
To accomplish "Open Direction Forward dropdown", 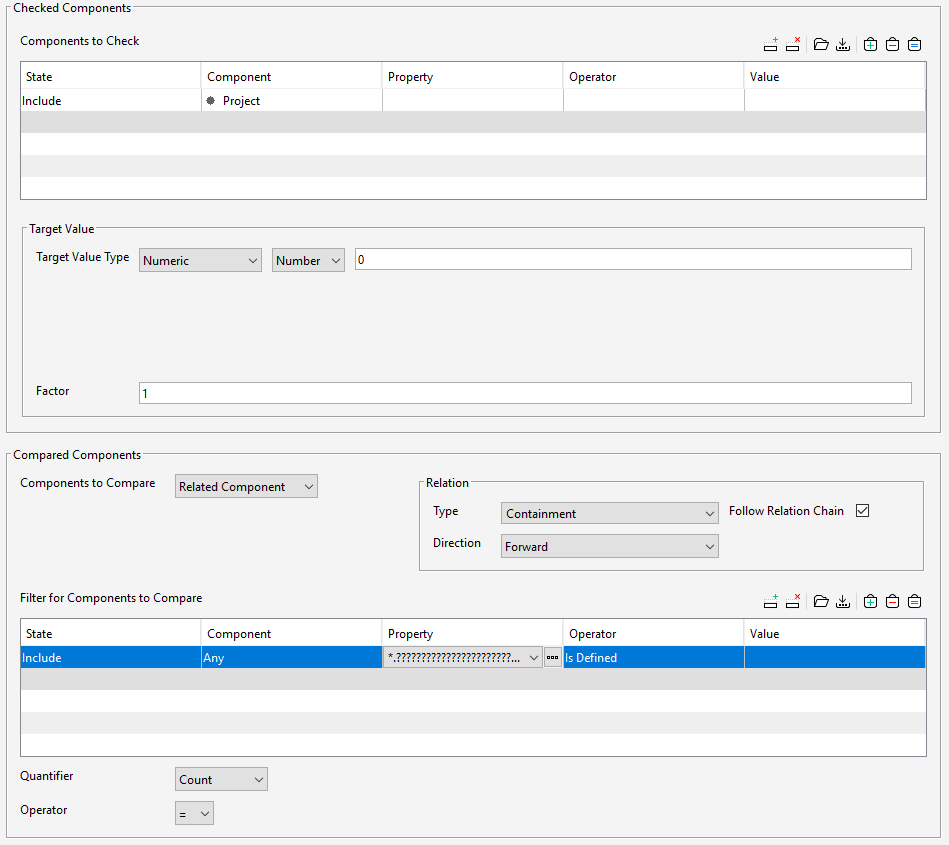I will point(609,546).
